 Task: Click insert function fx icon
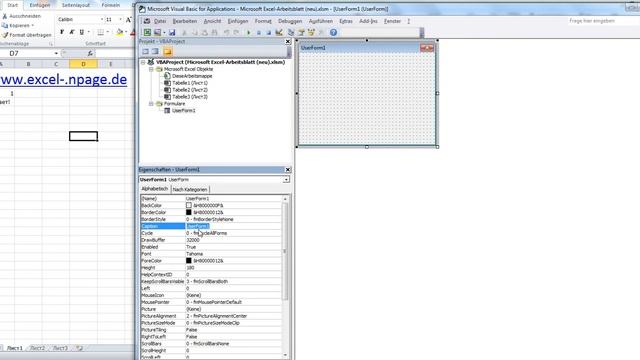90,53
